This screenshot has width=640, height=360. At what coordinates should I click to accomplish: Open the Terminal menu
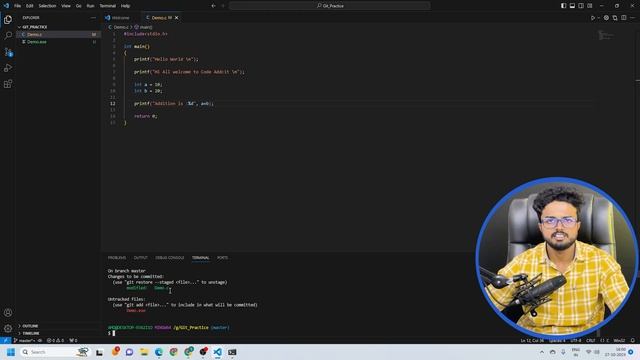pyautogui.click(x=108, y=6)
